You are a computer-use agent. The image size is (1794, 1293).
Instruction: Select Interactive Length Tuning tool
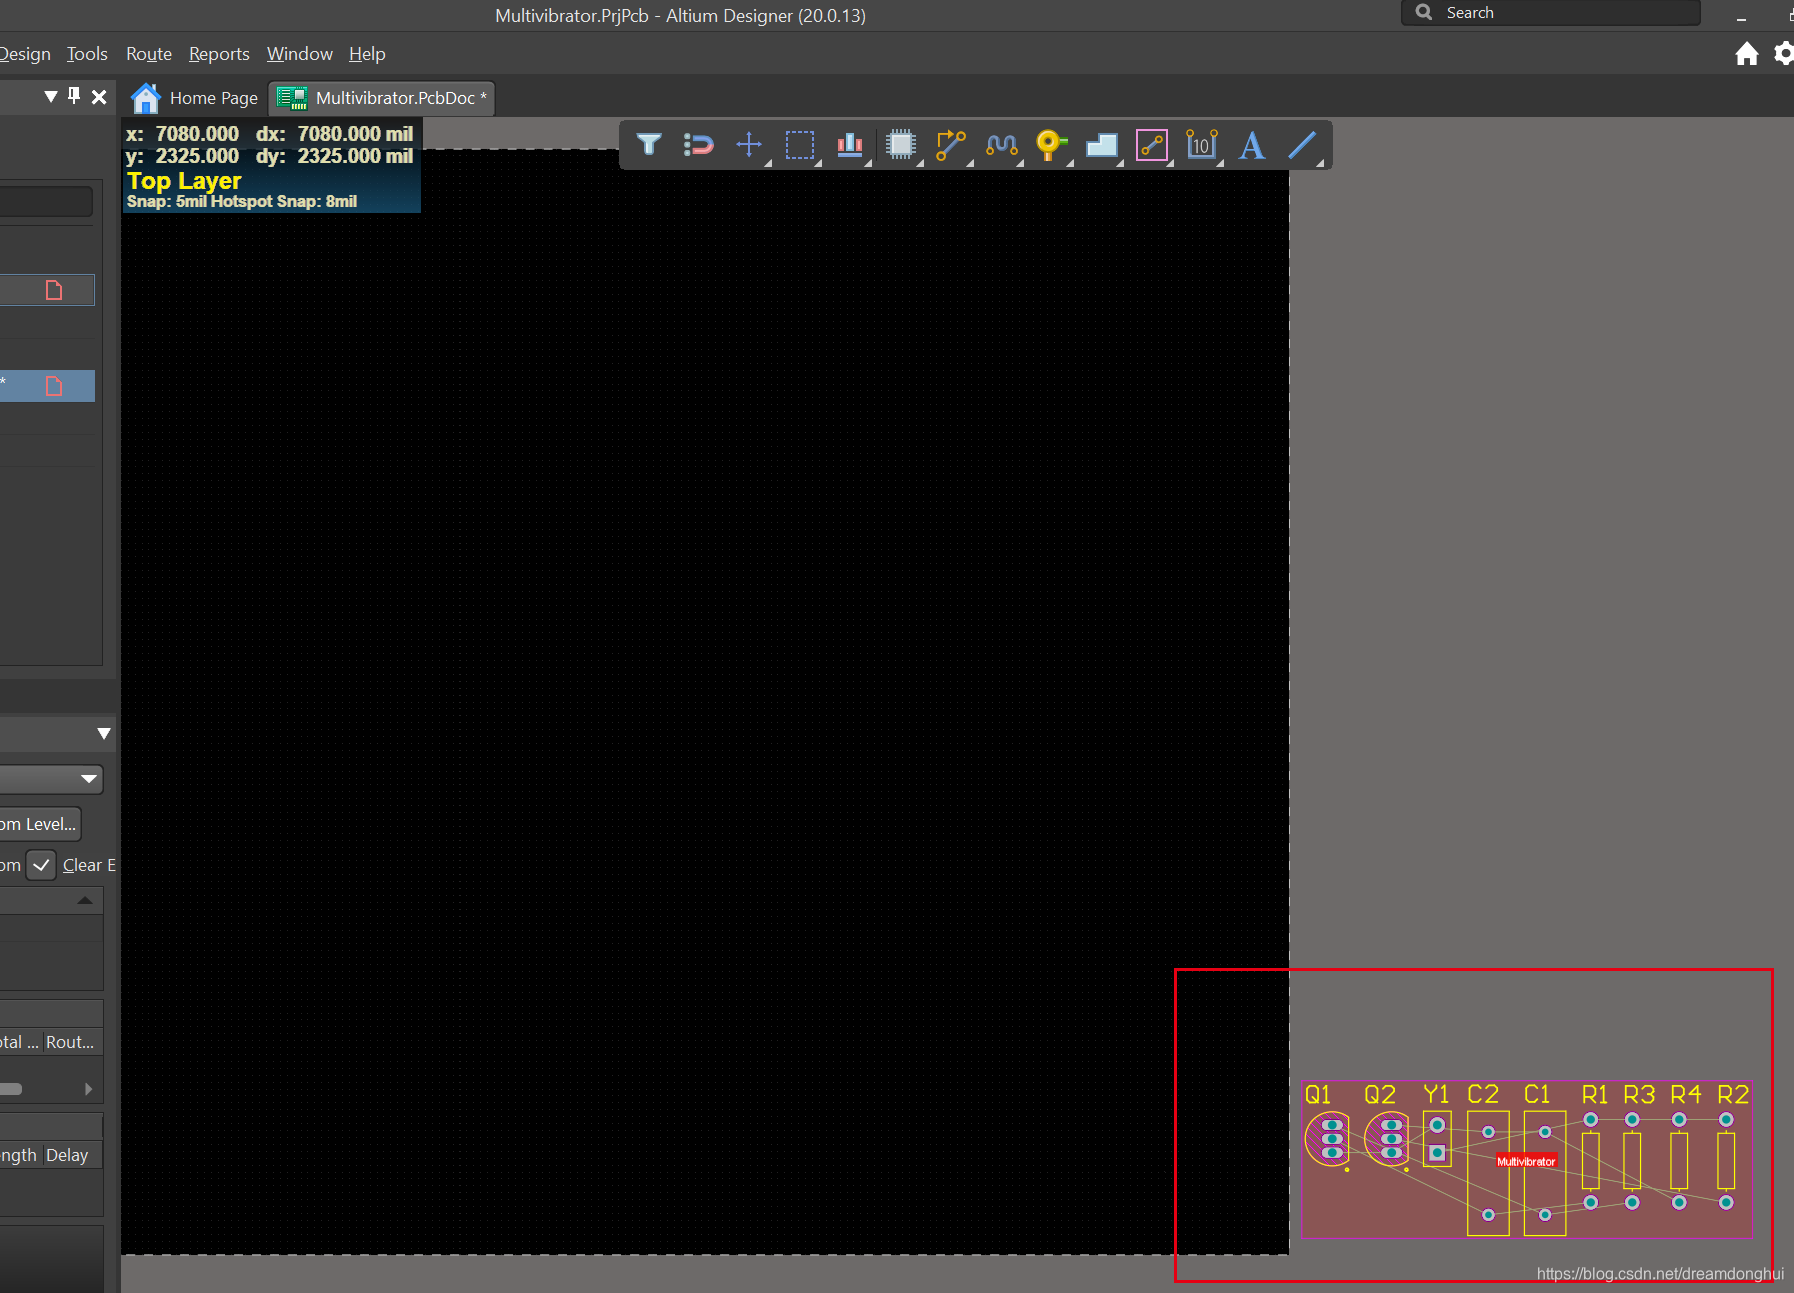pyautogui.click(x=1002, y=145)
